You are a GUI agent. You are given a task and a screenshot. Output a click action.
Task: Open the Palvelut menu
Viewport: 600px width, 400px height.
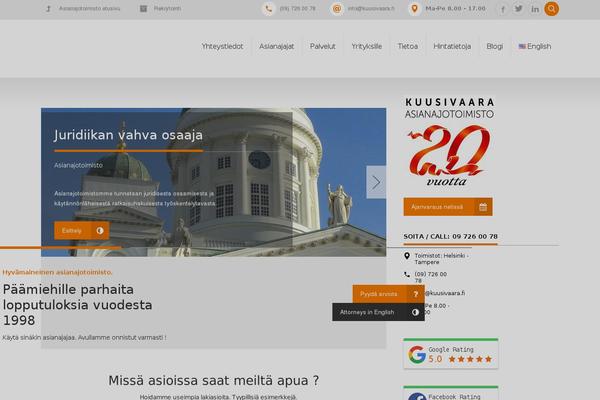323,46
